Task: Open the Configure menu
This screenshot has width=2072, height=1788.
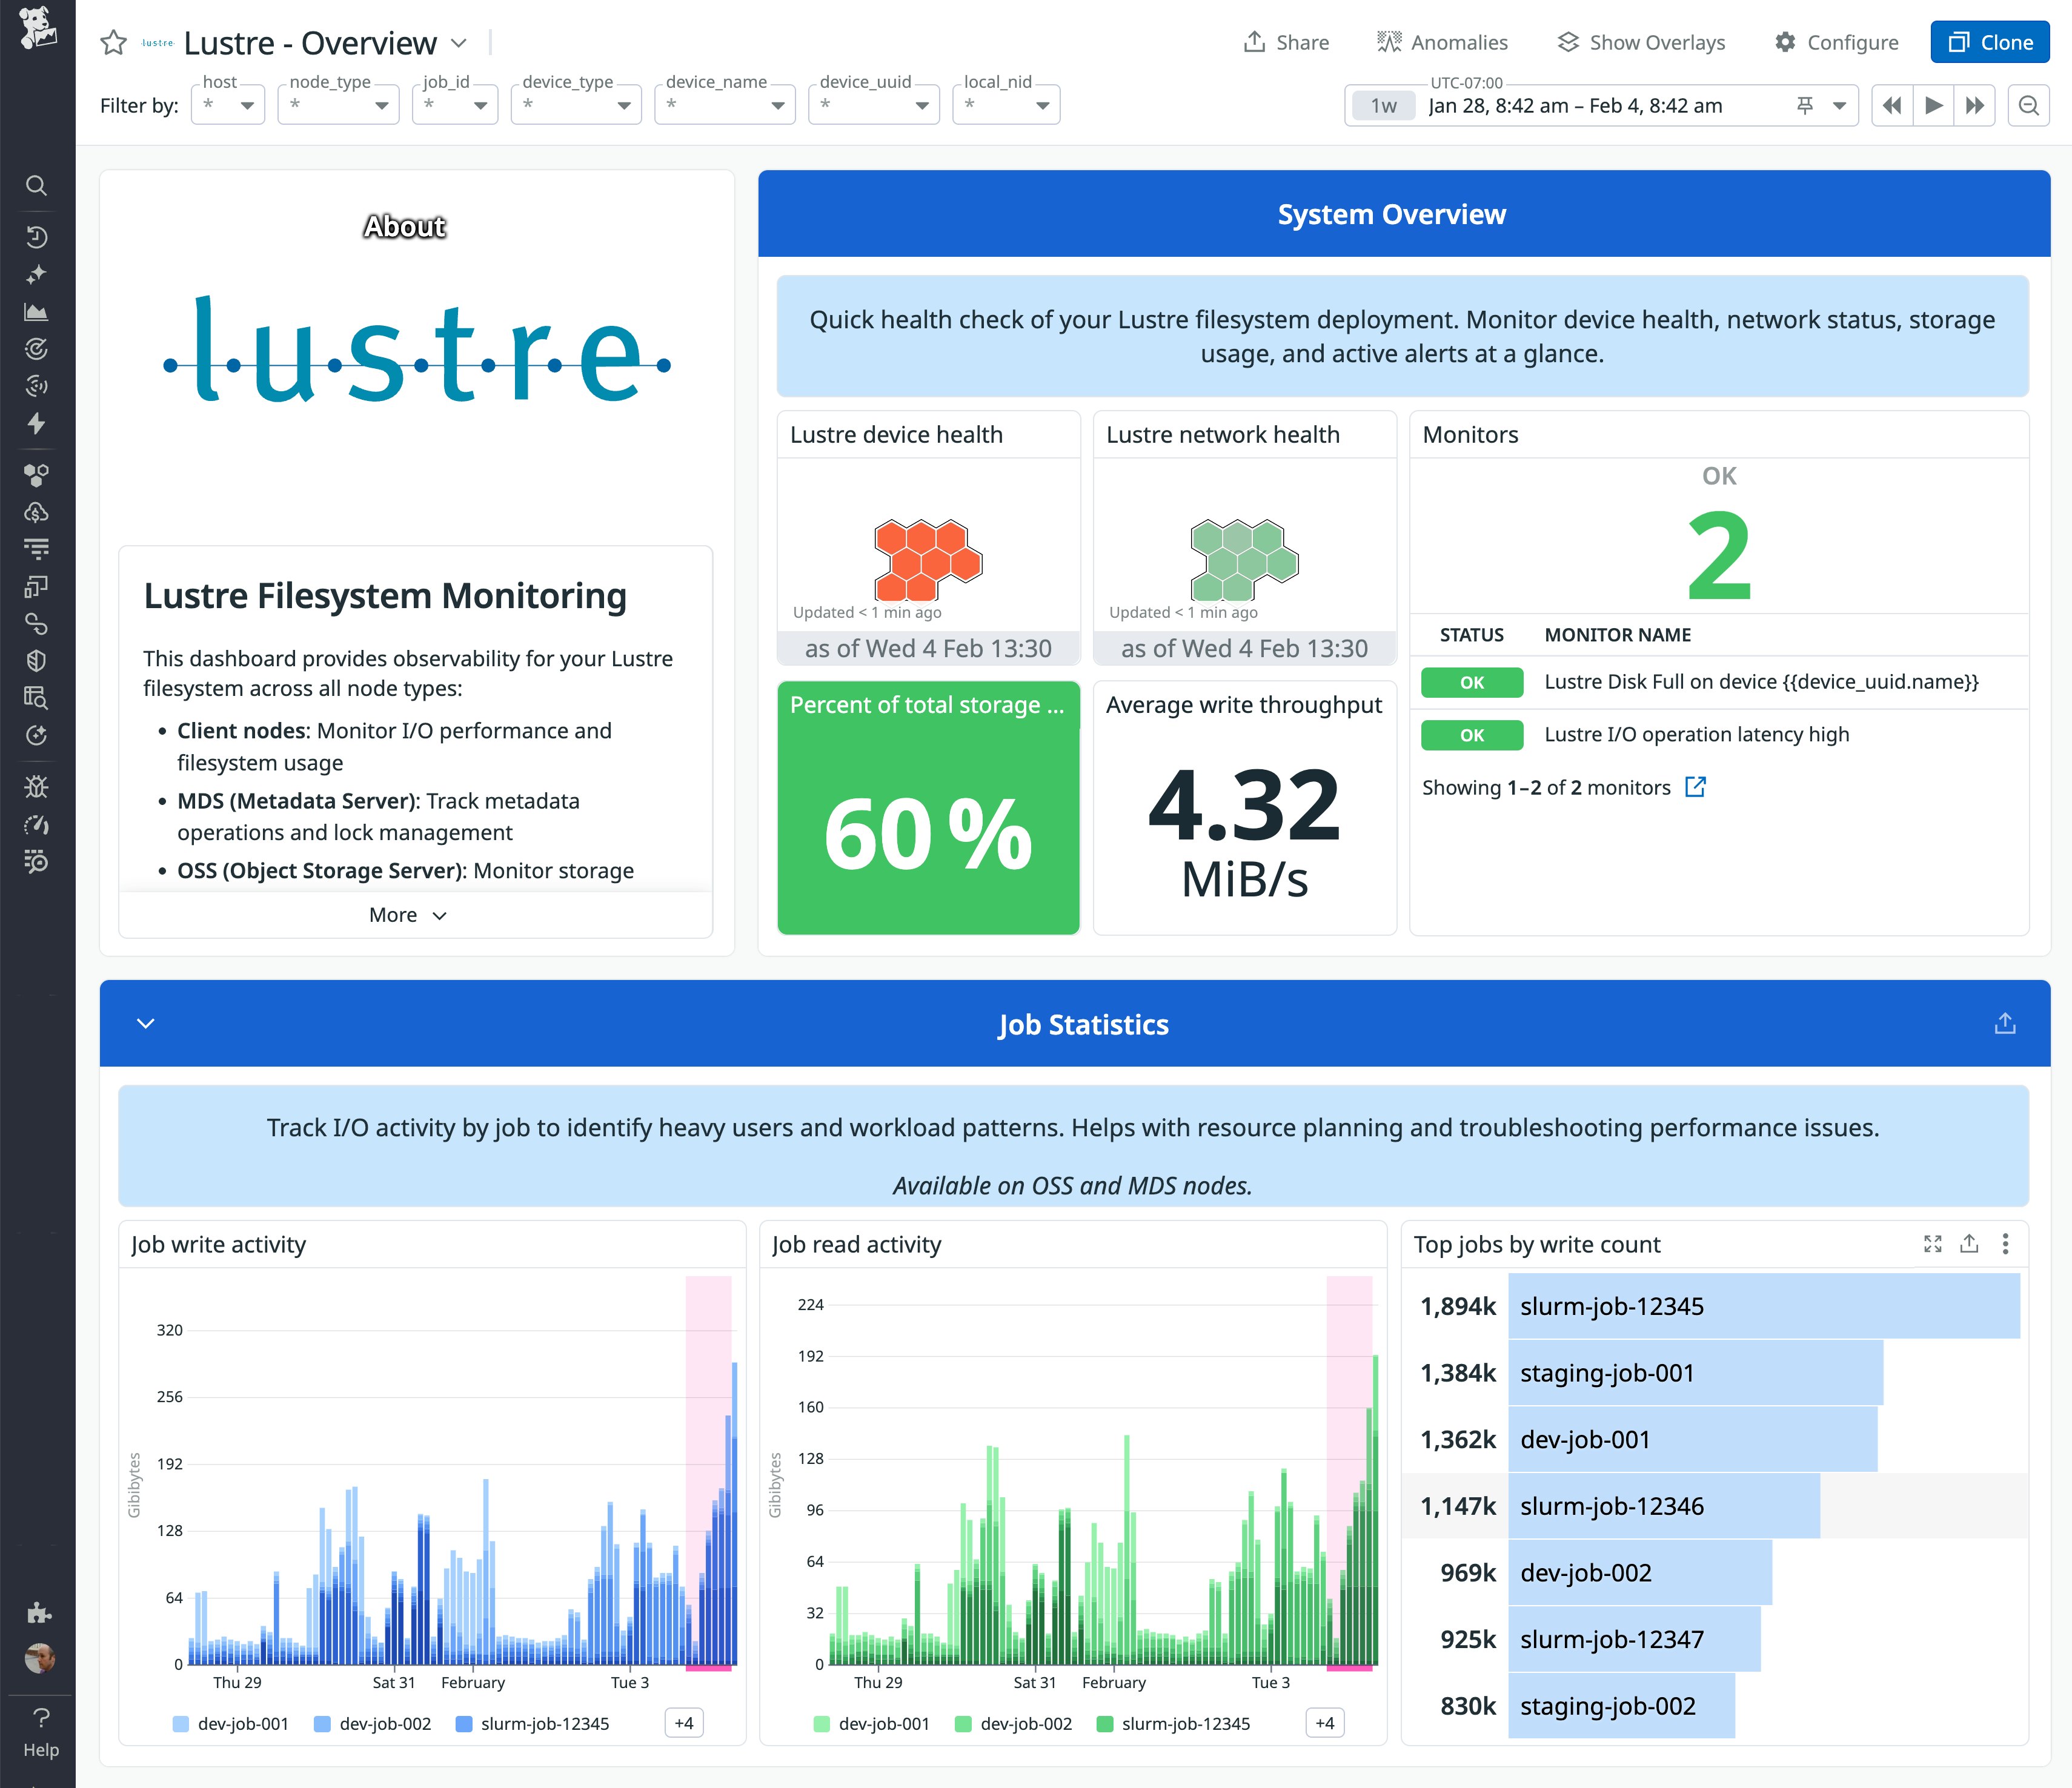Action: pos(1836,42)
